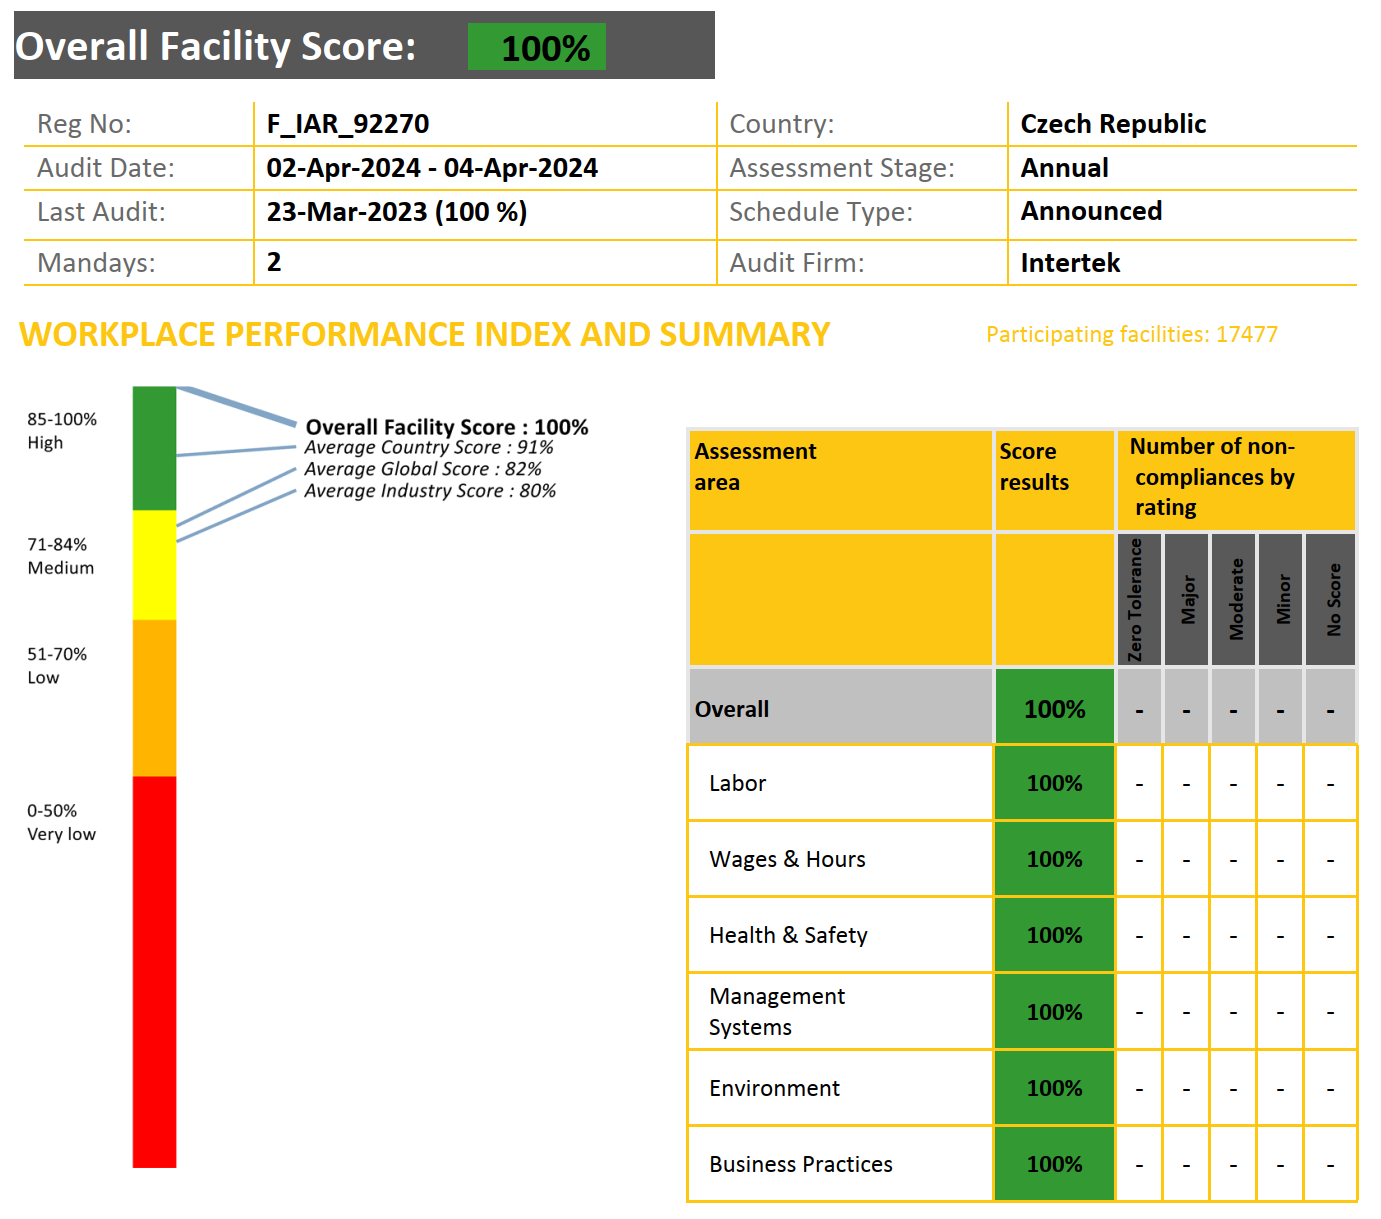Screen dimensions: 1381x1219
Task: Click the Zero Tolerance column header
Action: (x=1138, y=600)
